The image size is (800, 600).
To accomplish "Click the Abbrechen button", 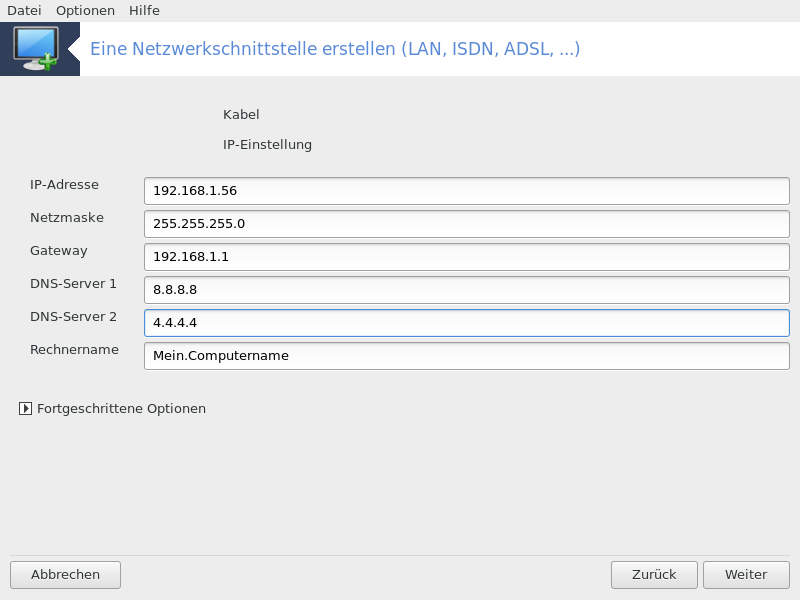I will [x=65, y=575].
